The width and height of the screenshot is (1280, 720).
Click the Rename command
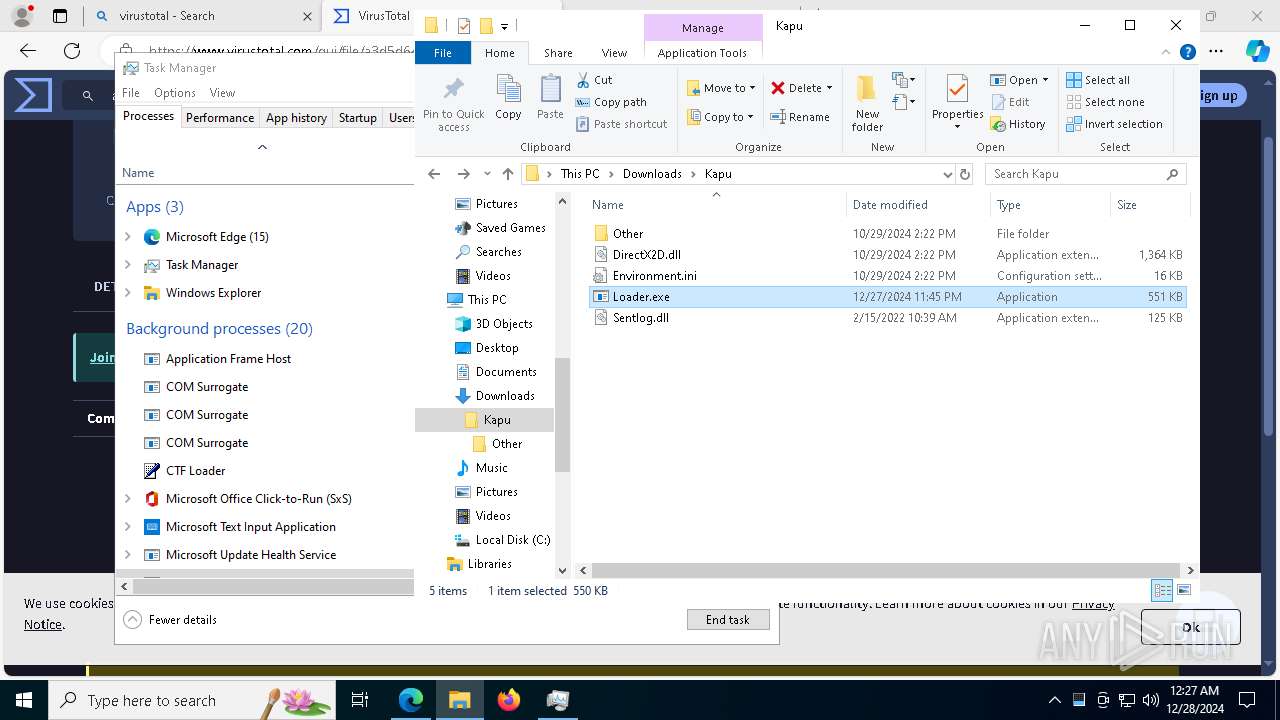pyautogui.click(x=800, y=117)
